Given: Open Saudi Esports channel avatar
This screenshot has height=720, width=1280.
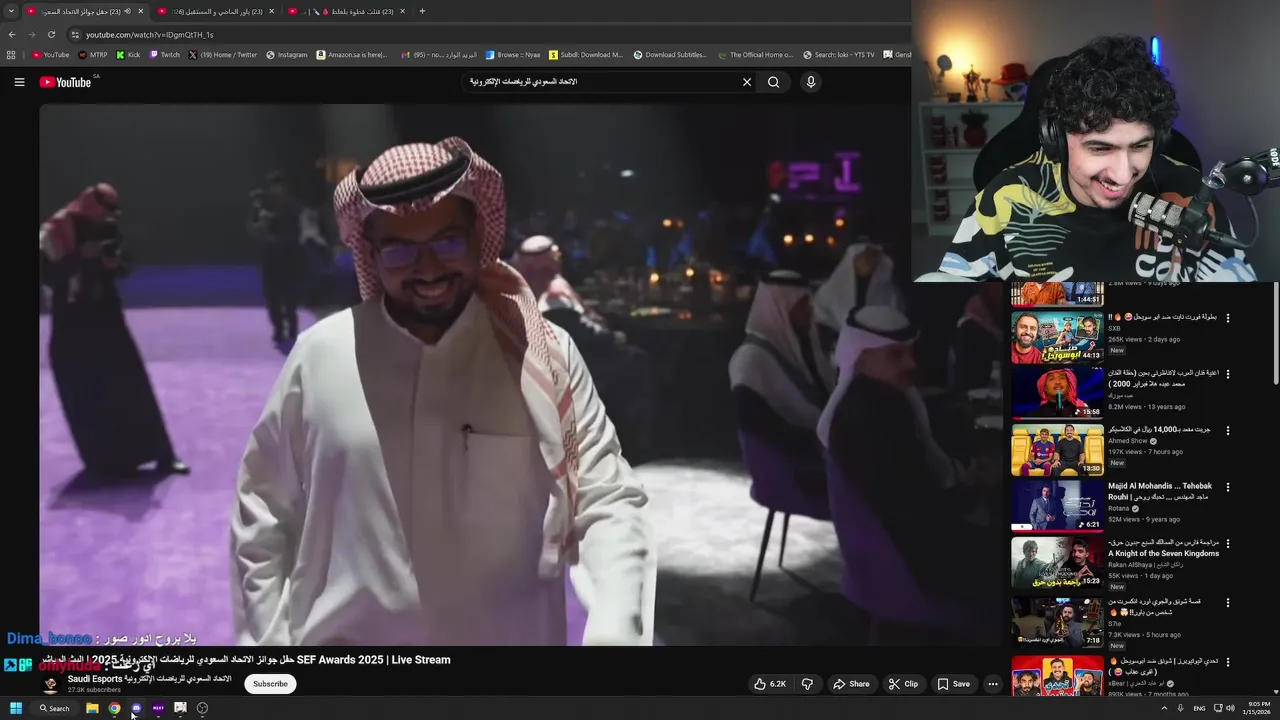Looking at the screenshot, I should tap(51, 684).
